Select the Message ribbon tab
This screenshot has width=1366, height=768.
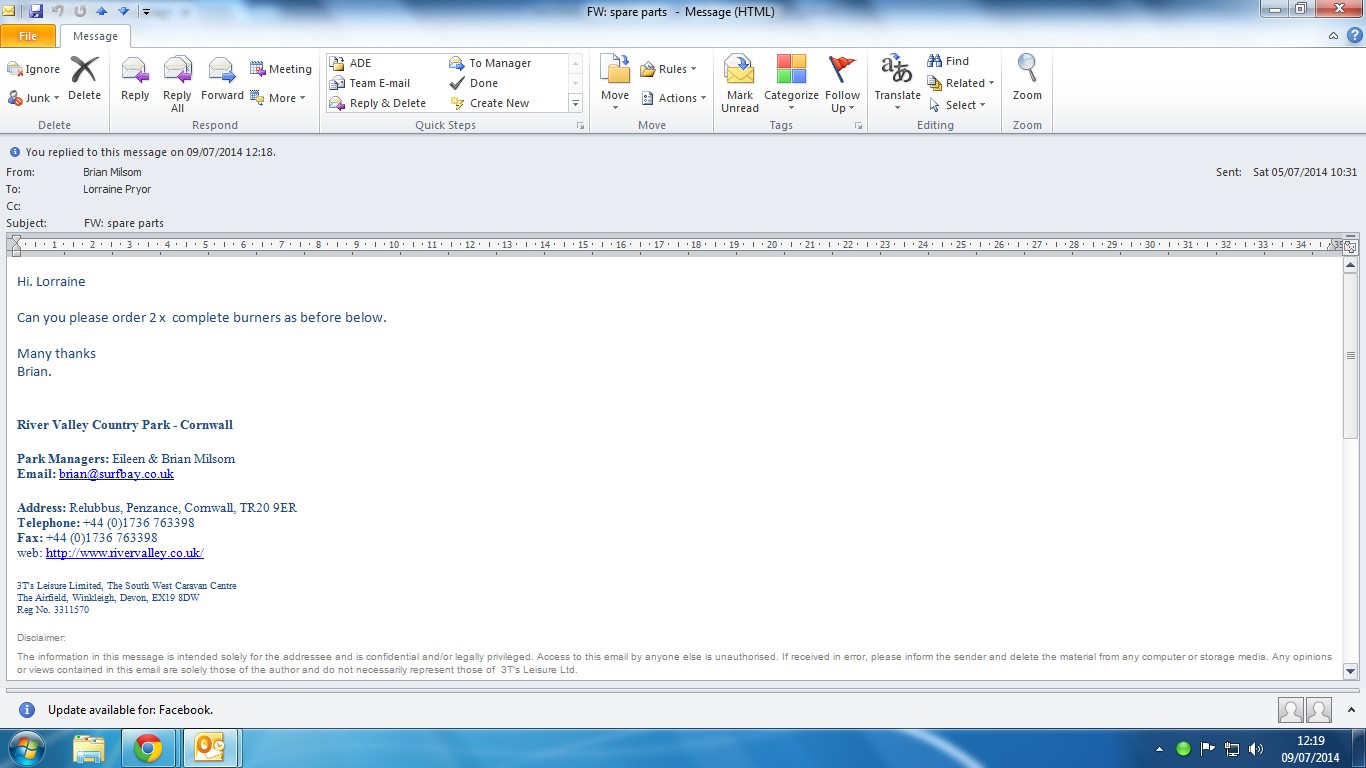[x=95, y=36]
